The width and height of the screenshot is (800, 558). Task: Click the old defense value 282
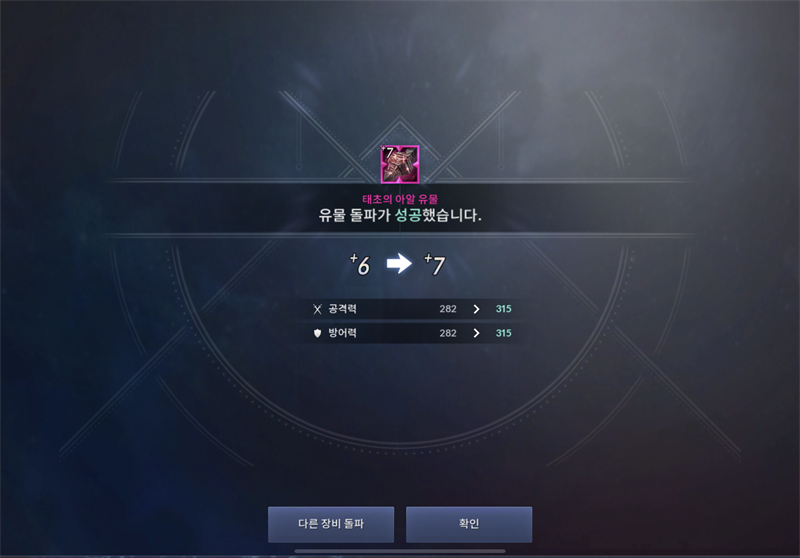tap(448, 333)
